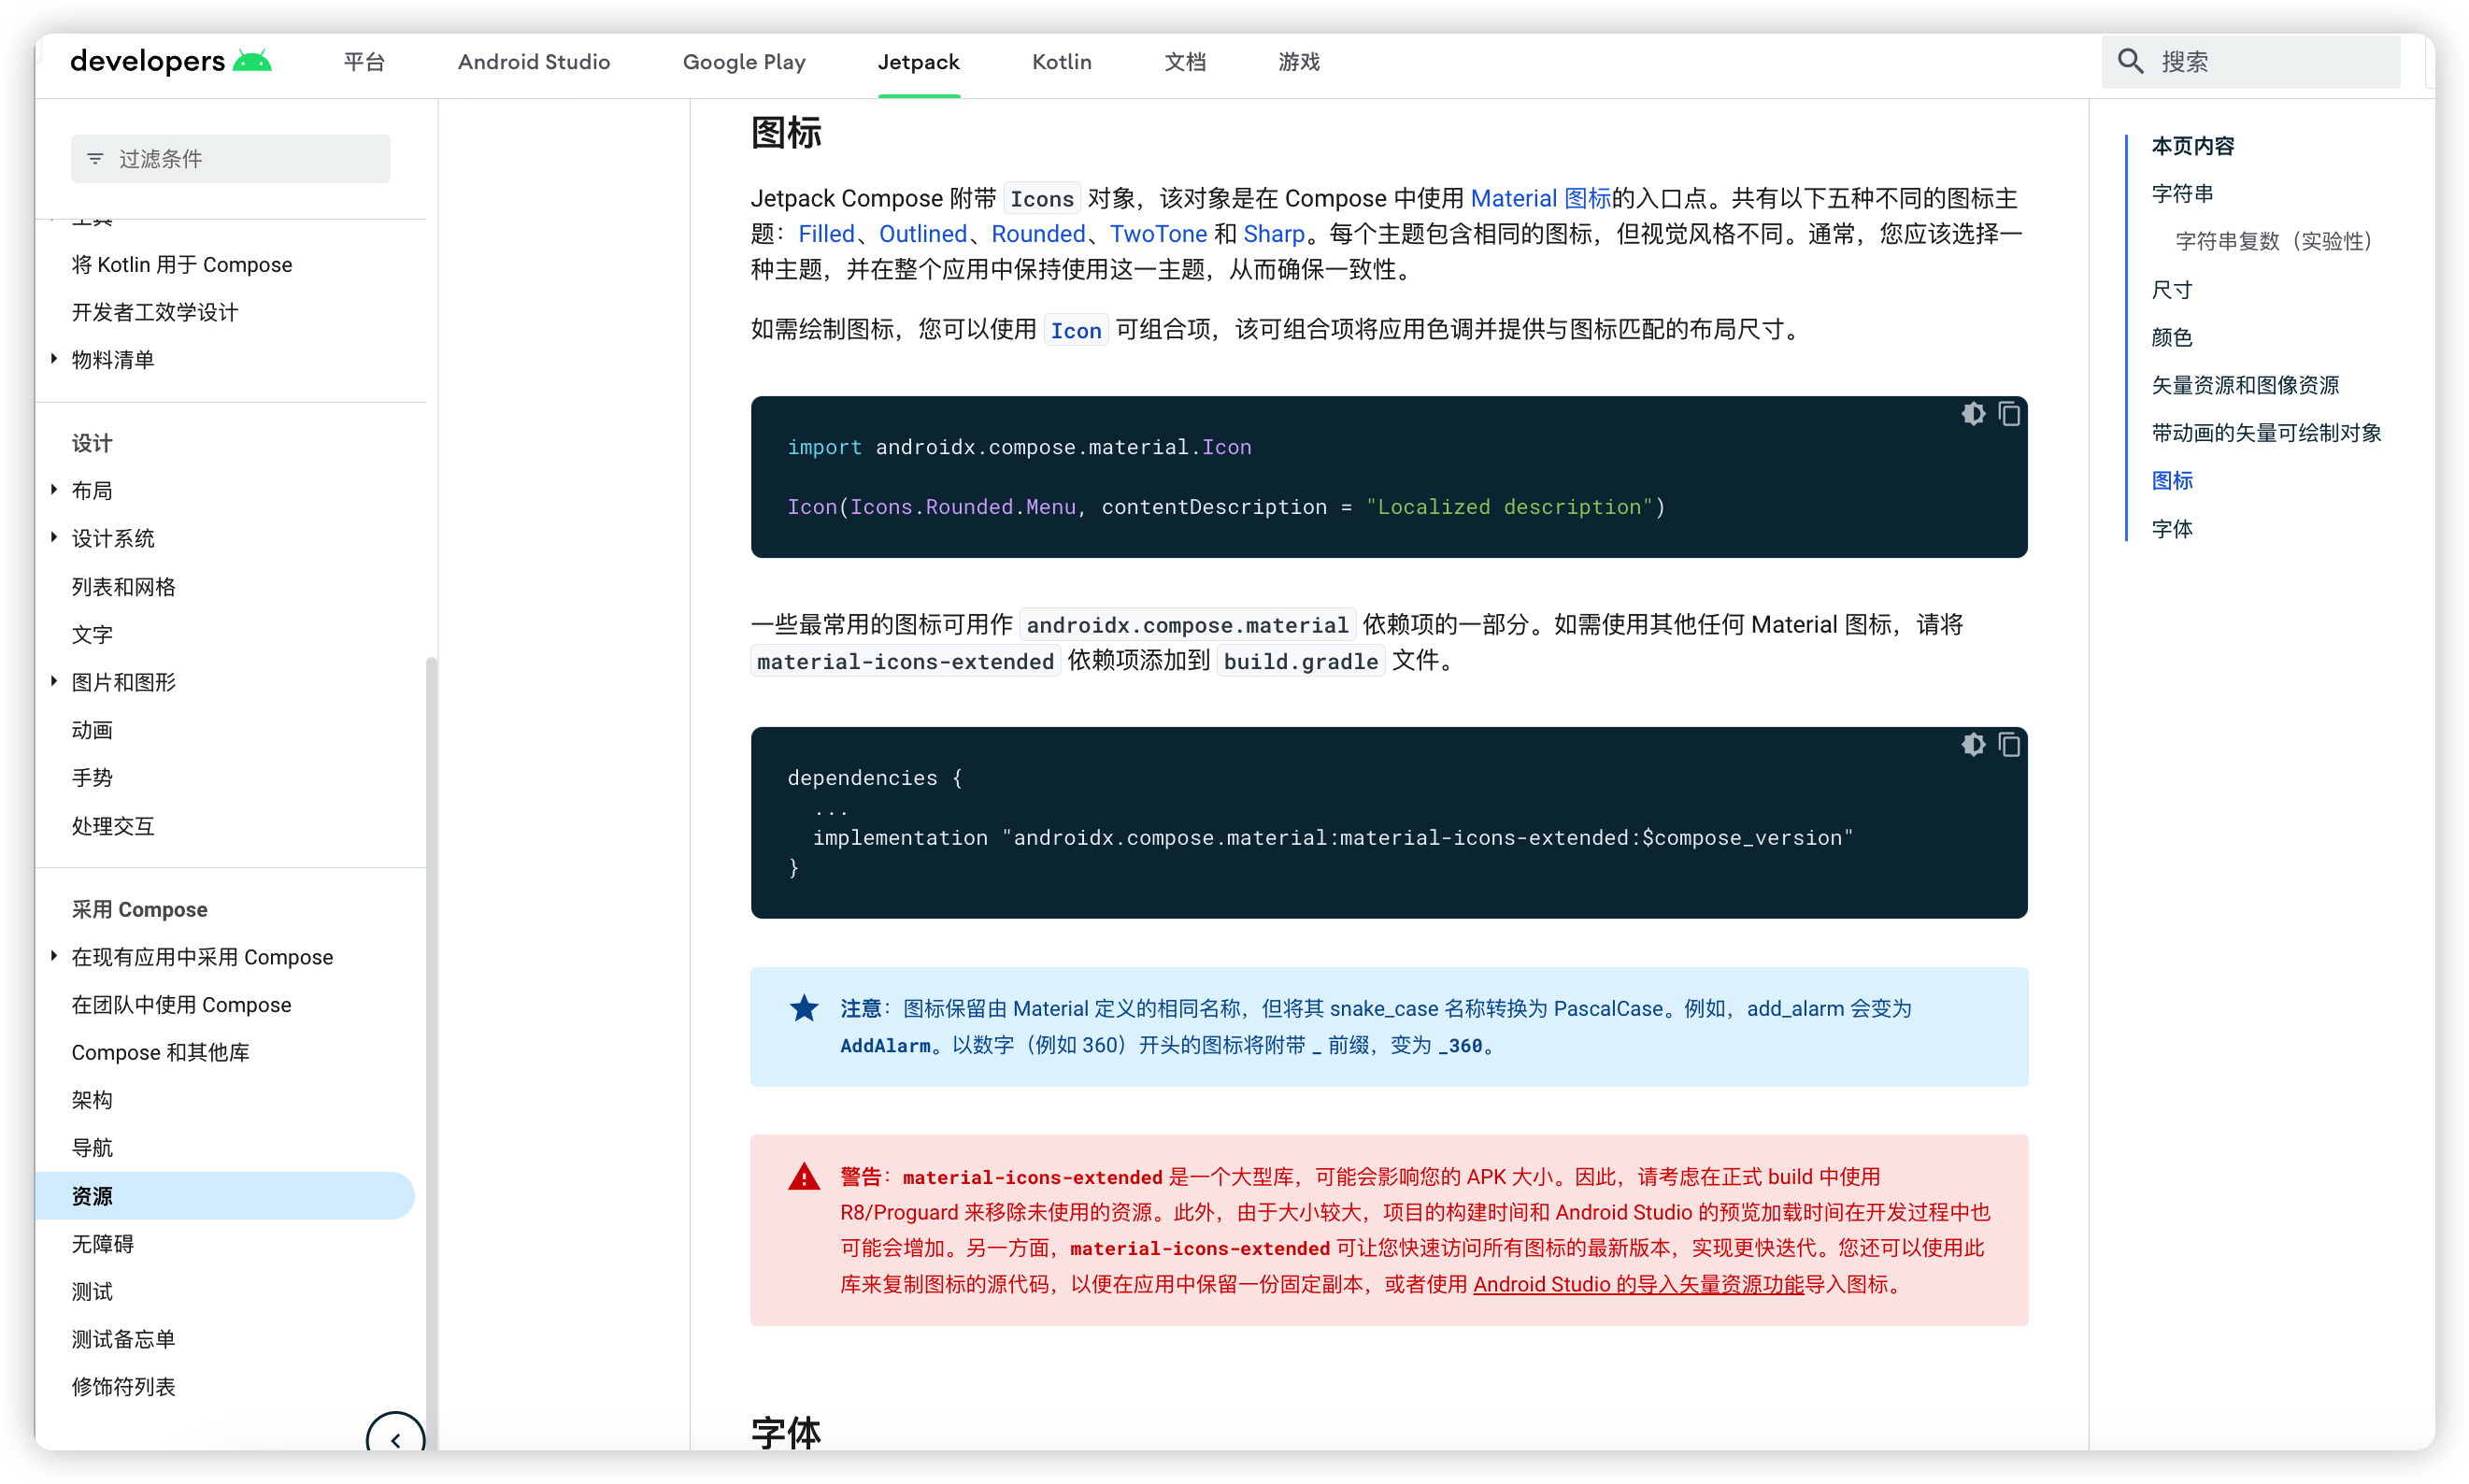Jump to 图标 in page contents
Viewport: 2469px width, 1484px height.
2171,481
